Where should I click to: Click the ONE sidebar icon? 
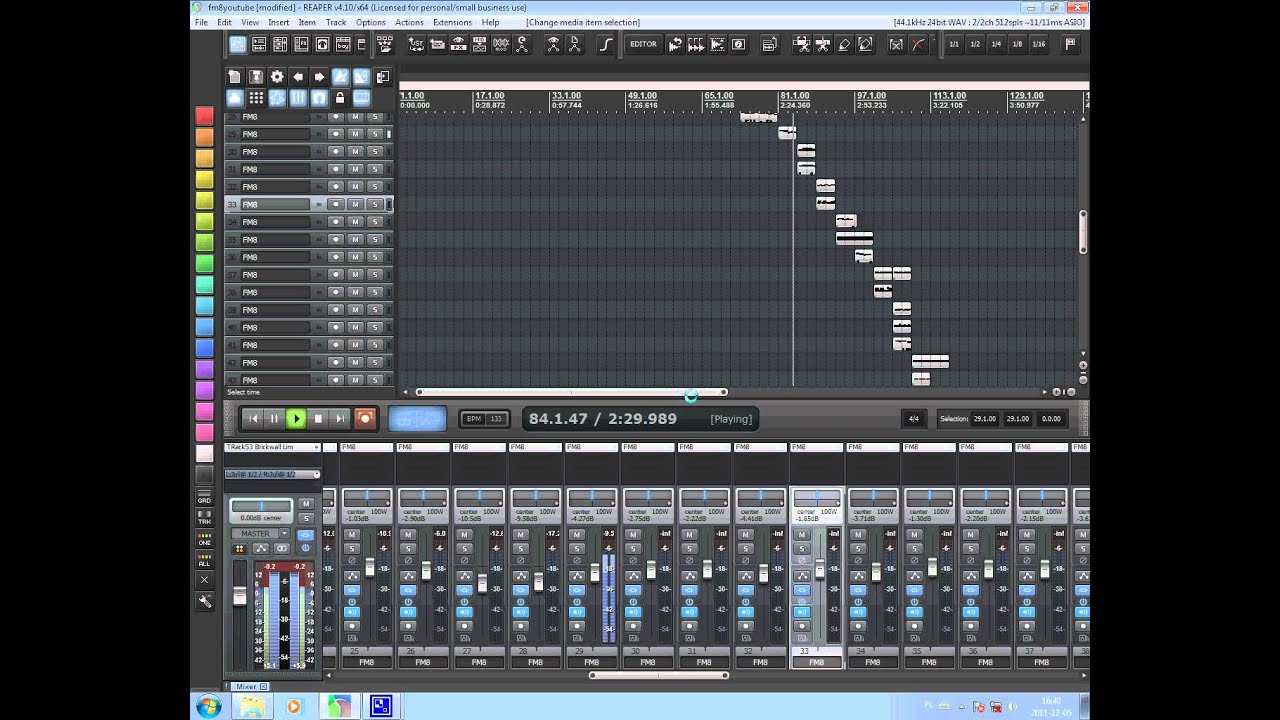pos(204,541)
